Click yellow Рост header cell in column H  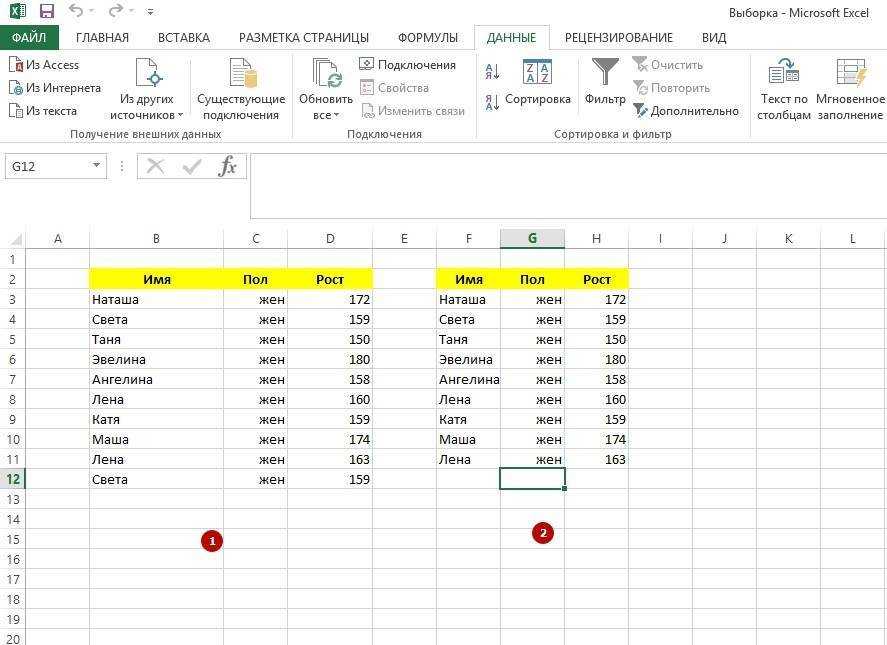(x=596, y=280)
